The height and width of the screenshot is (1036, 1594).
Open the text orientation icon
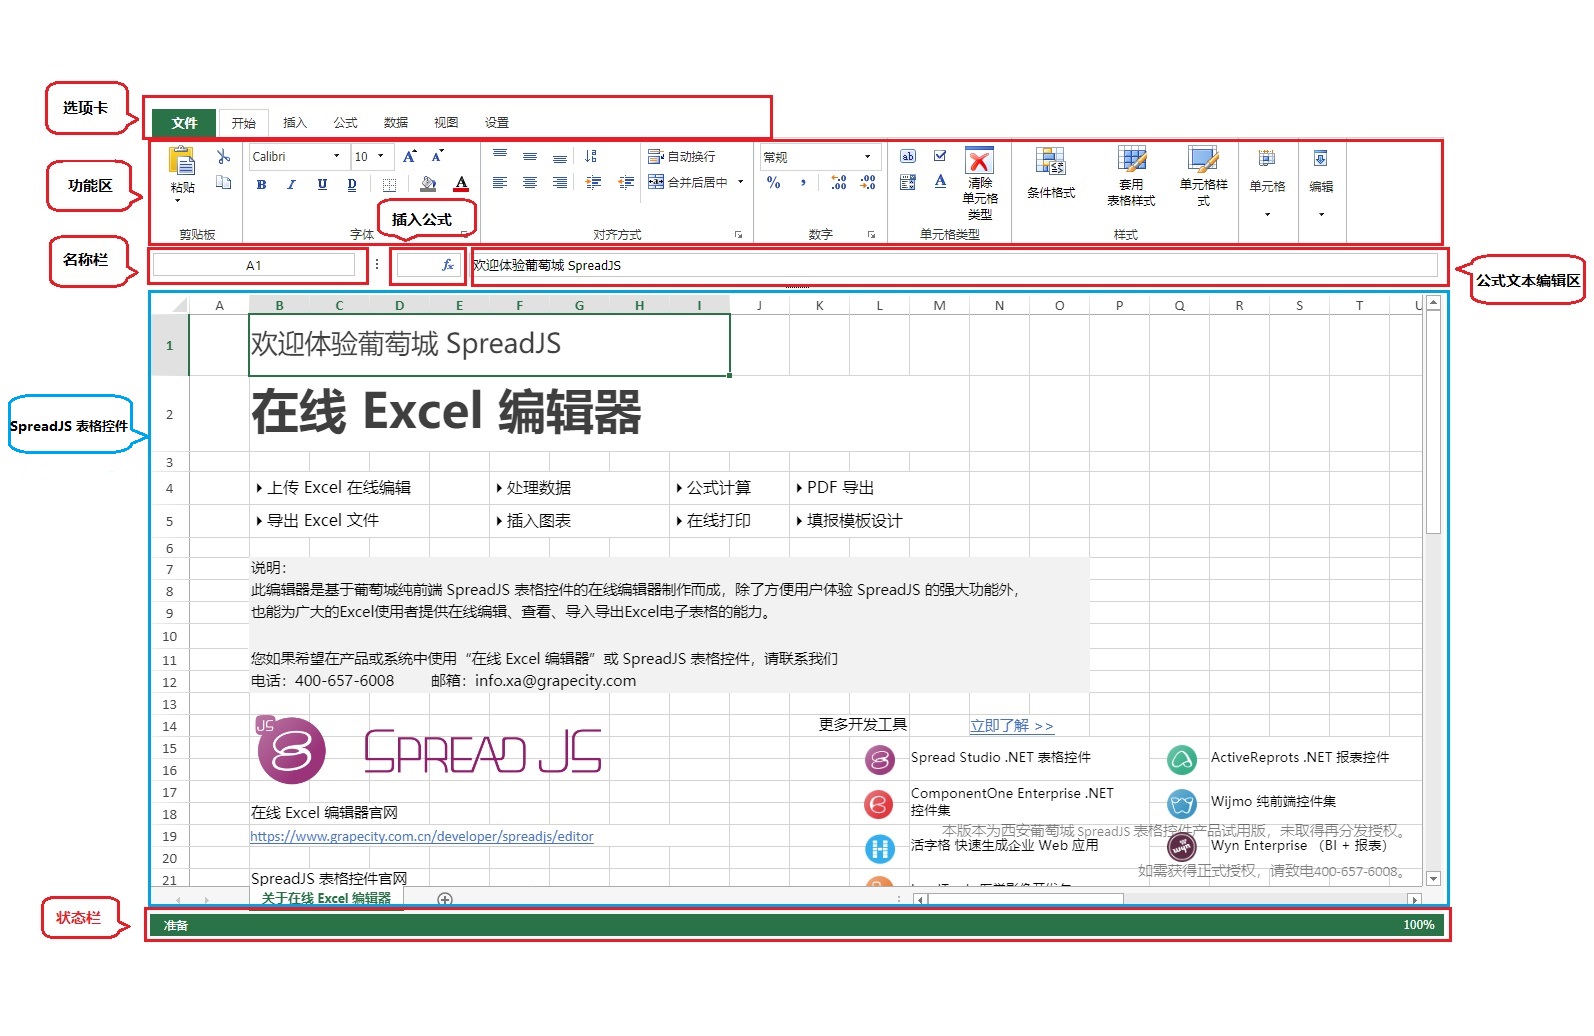click(x=591, y=156)
